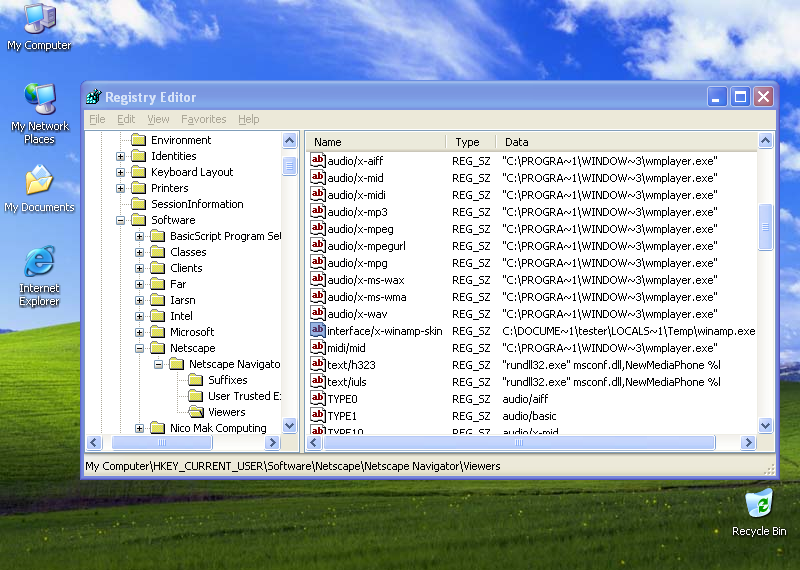
Task: Select the midi/mid string value icon
Action: (318, 348)
